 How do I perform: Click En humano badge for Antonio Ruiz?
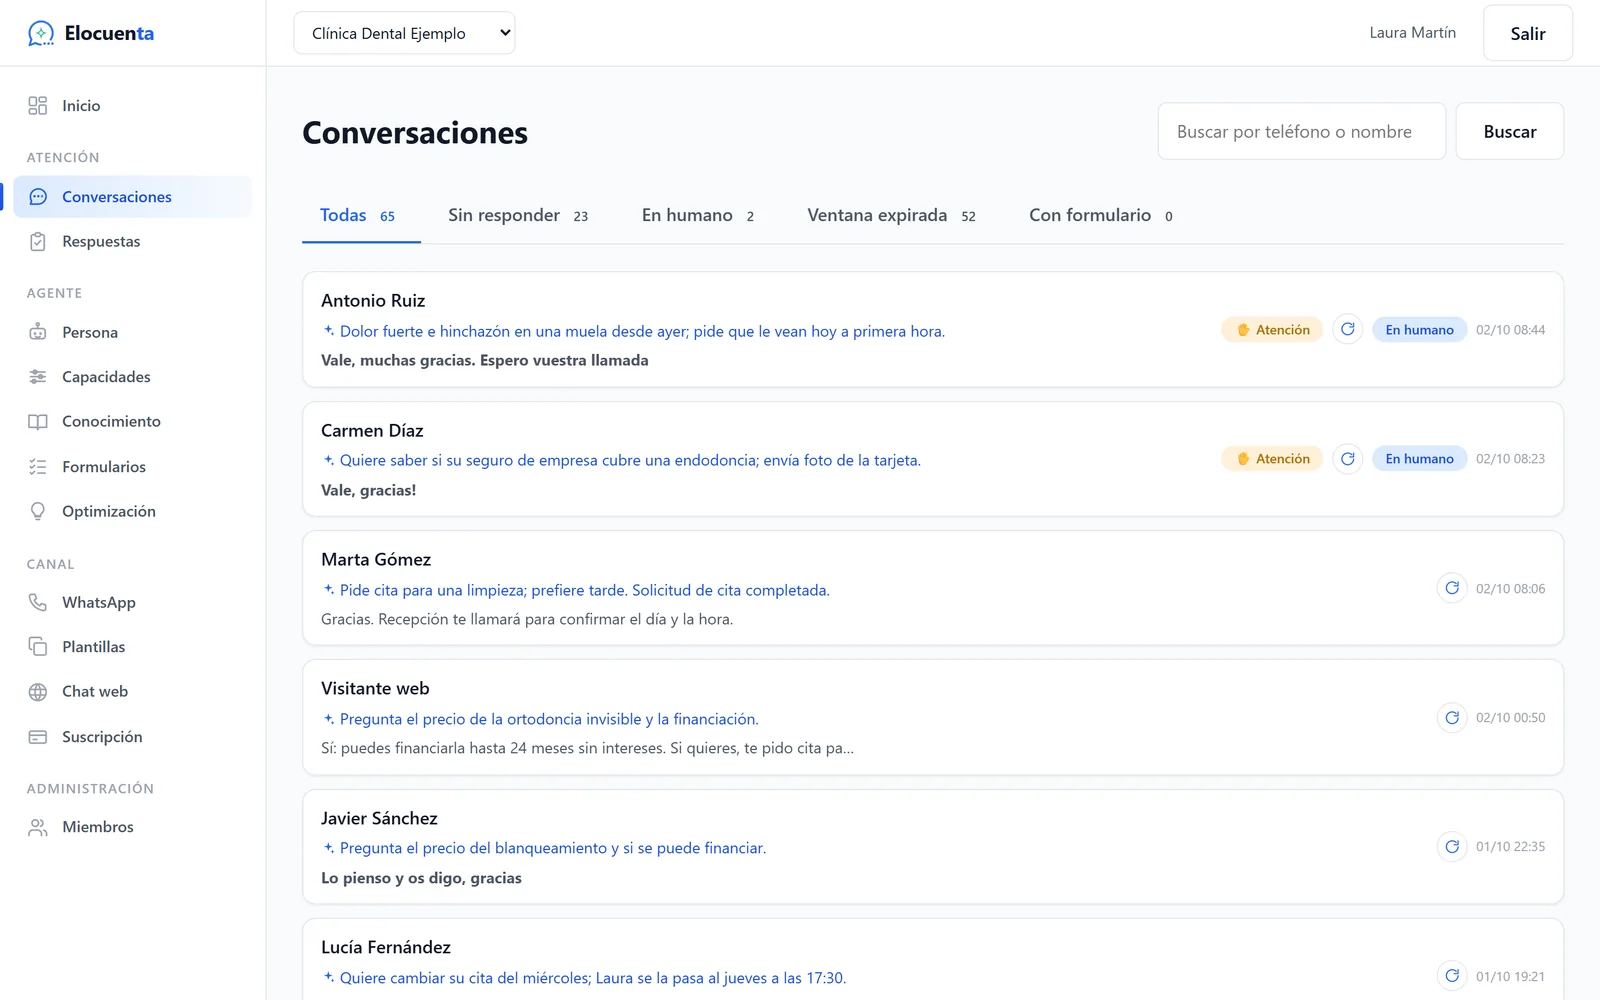pos(1419,330)
